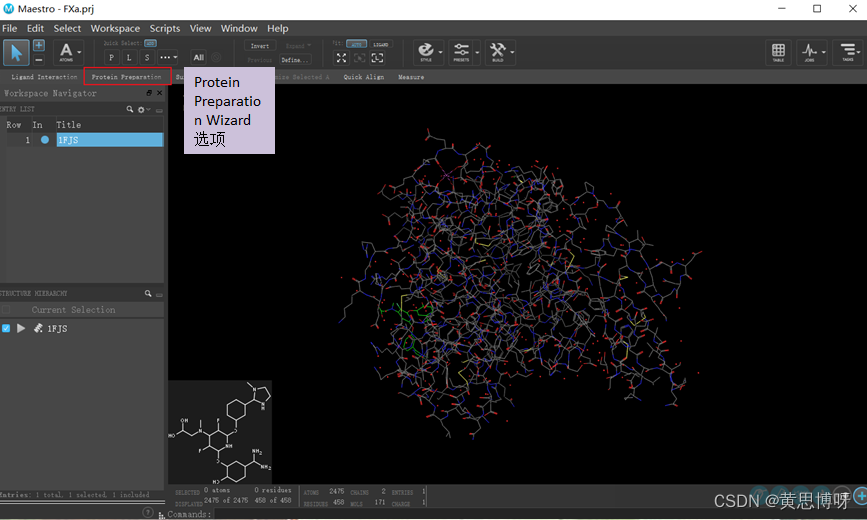Collapse the Structure Hierarchy section

(x=159, y=295)
